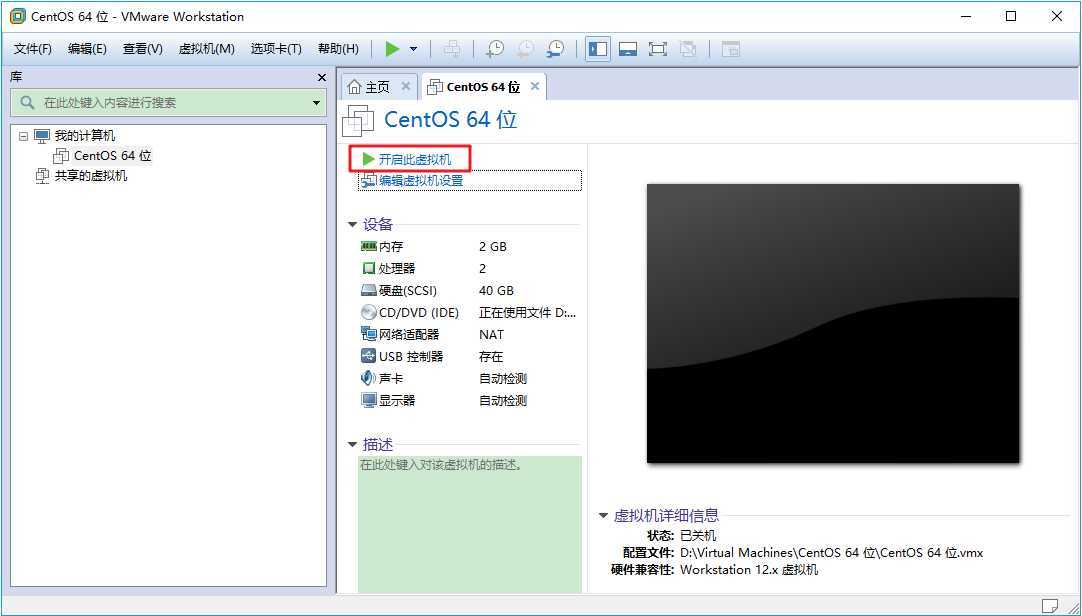The image size is (1082, 616).
Task: Click the Unity mode toolbar icon
Action: (x=688, y=49)
